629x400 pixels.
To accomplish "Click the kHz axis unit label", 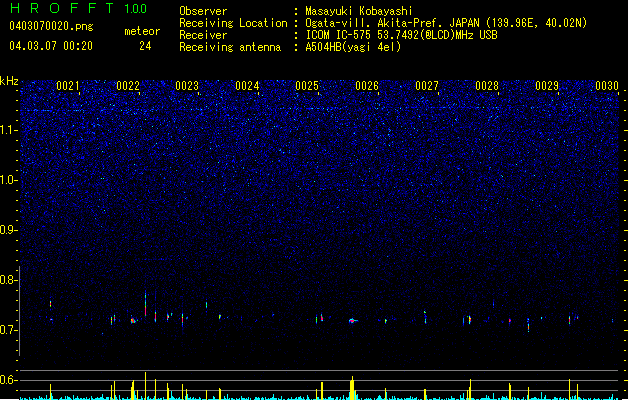I will point(9,81).
